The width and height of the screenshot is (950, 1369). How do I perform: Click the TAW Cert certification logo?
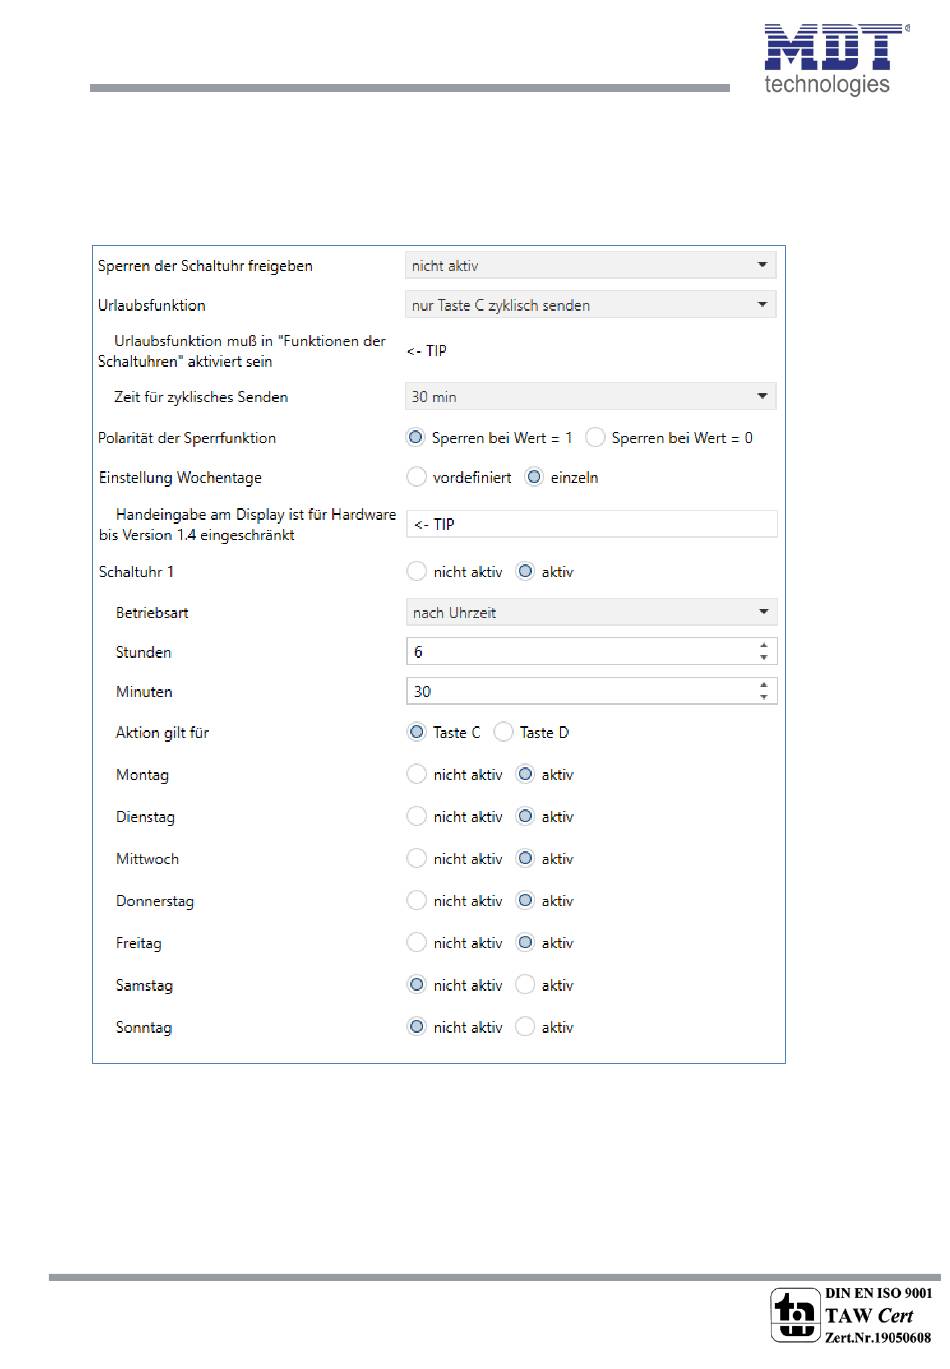point(851,1315)
